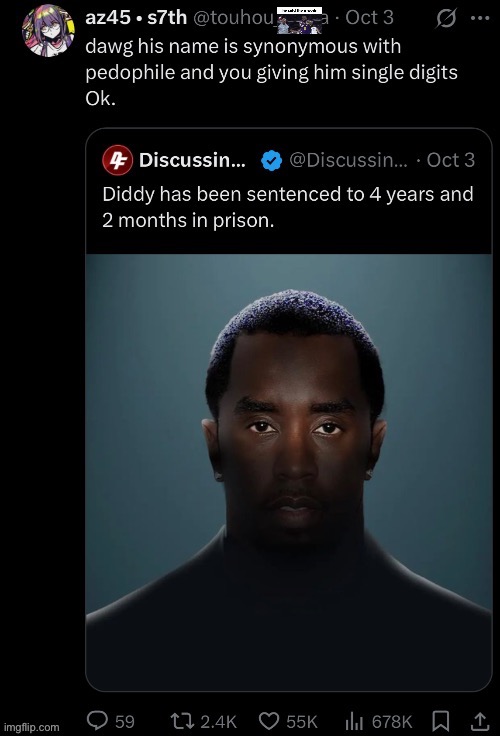Open view analytics bar chart icon
The height and width of the screenshot is (736, 500).
pos(355,721)
